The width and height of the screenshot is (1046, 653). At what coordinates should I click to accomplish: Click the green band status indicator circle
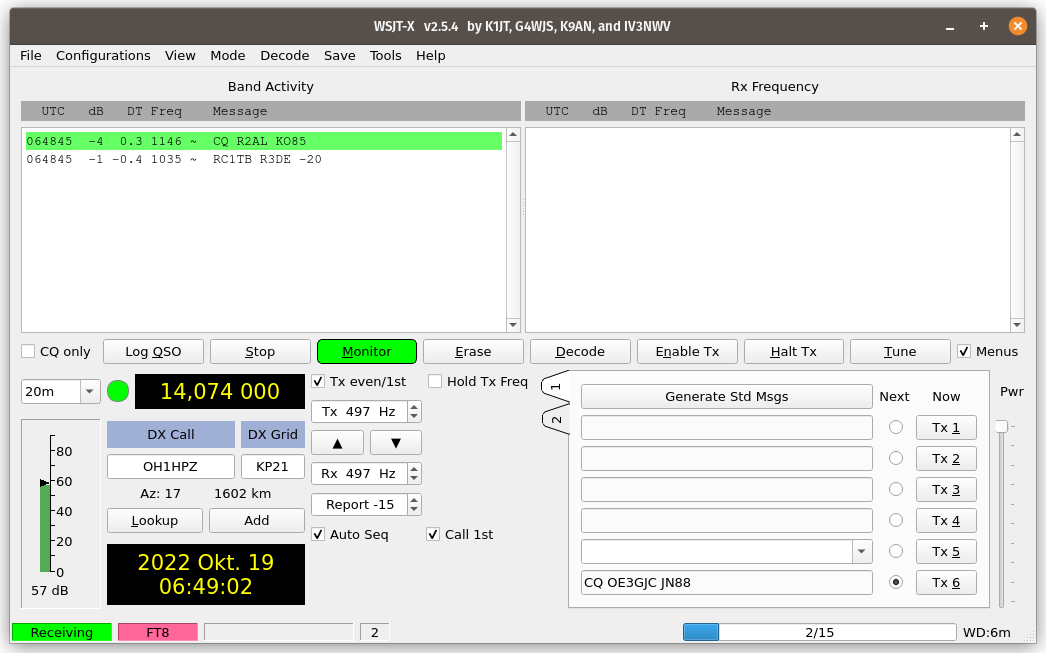coord(118,391)
